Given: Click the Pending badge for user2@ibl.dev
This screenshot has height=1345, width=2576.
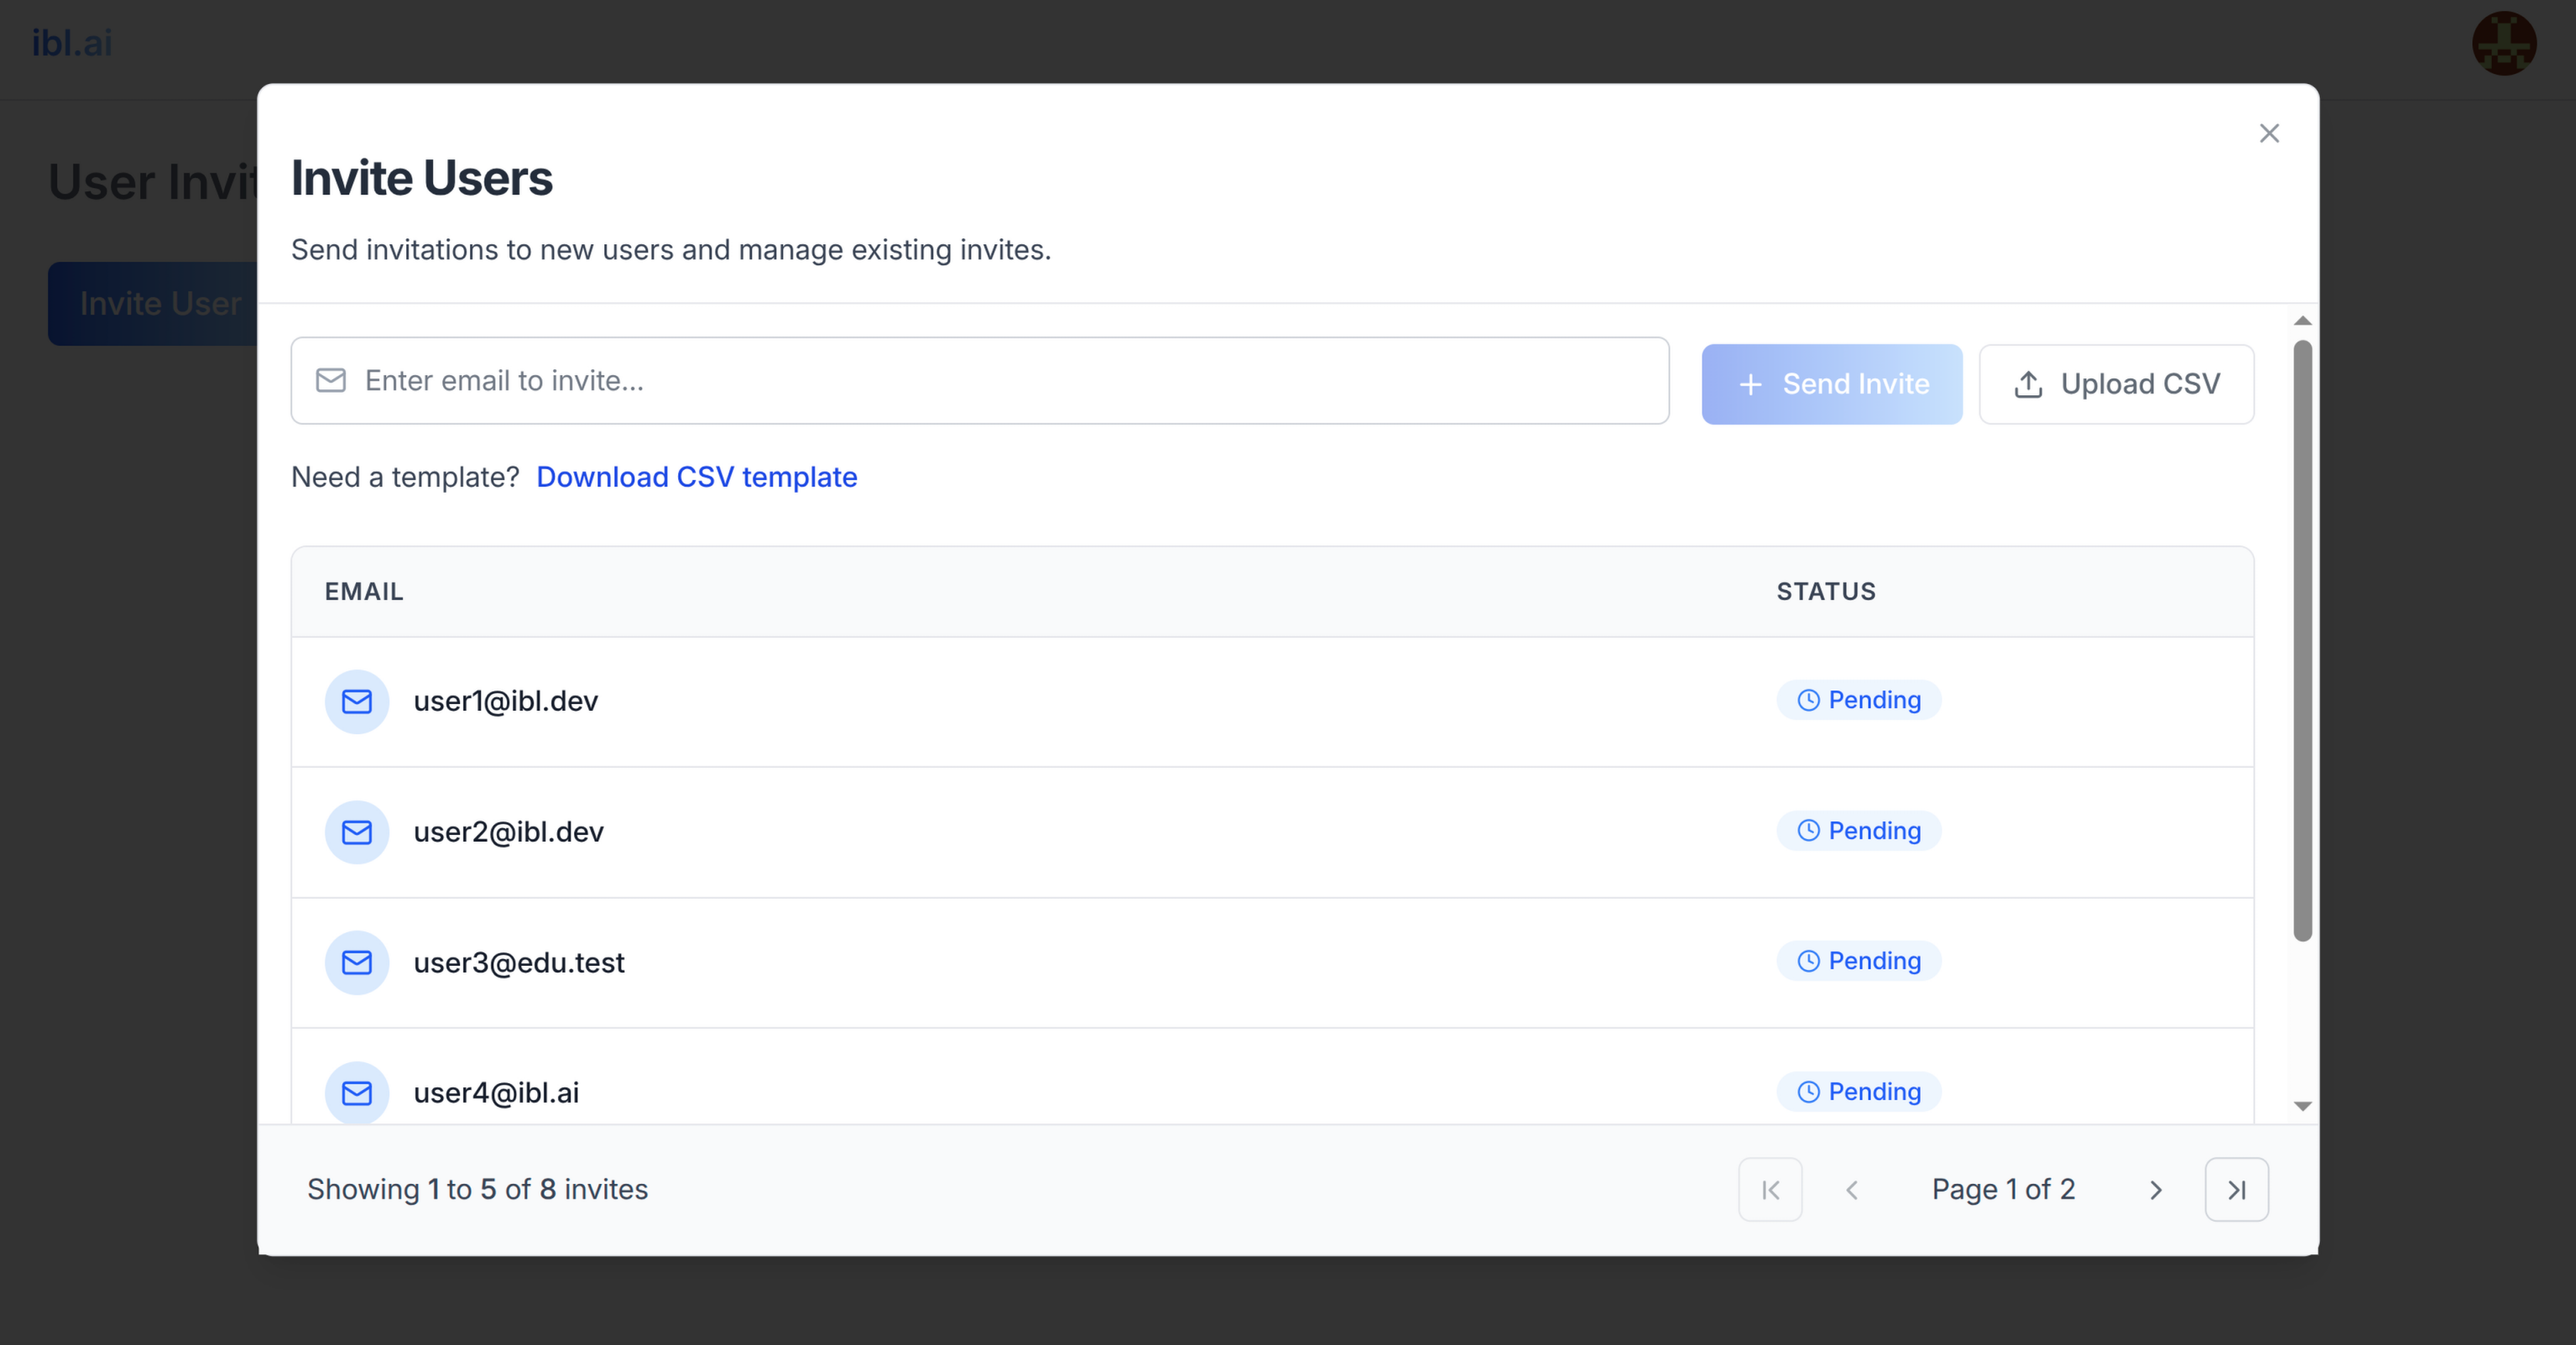Looking at the screenshot, I should point(1859,831).
